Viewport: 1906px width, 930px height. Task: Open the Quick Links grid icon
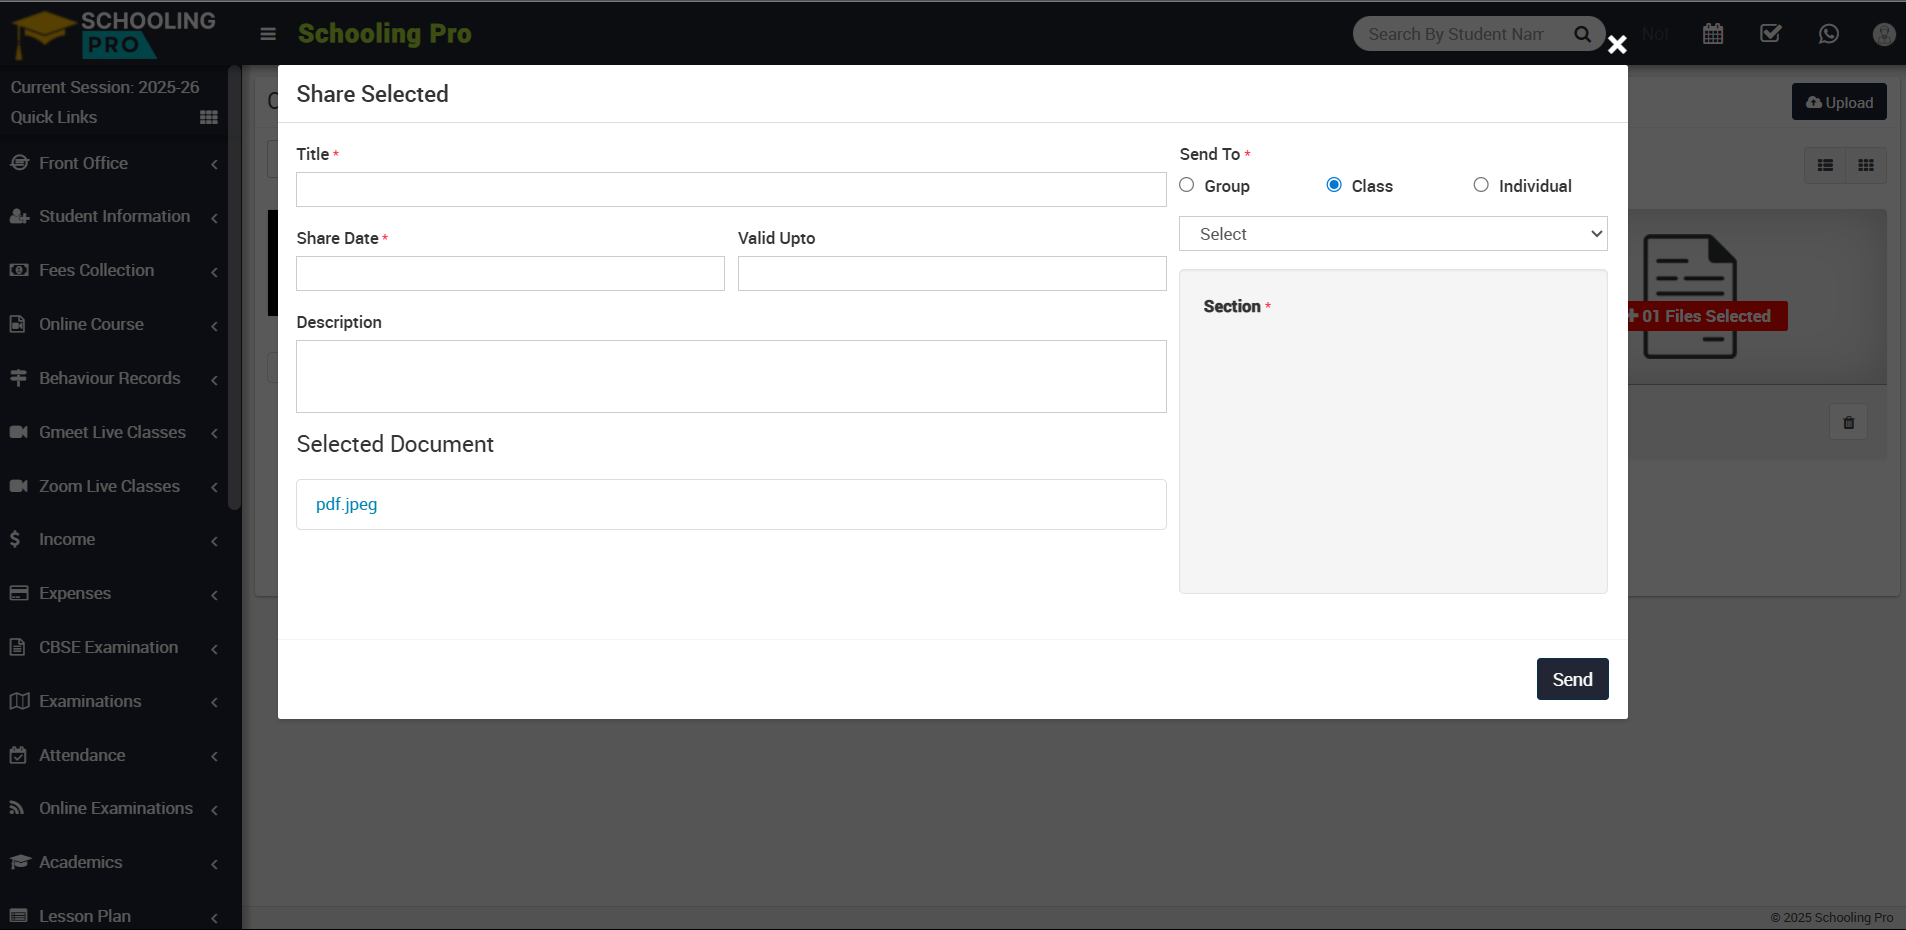[209, 117]
